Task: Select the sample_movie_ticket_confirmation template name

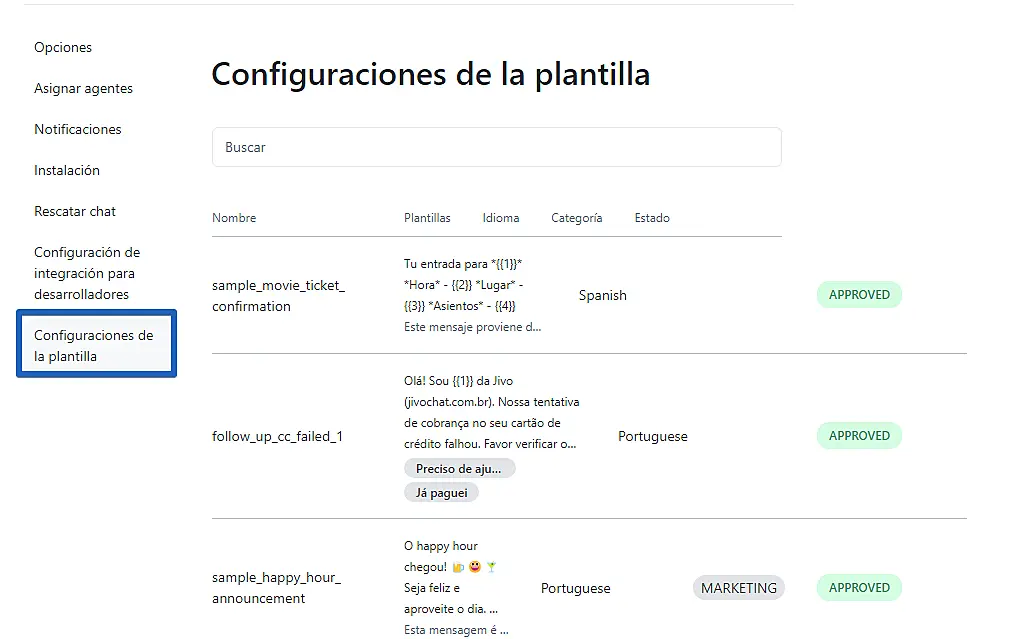Action: click(x=278, y=296)
